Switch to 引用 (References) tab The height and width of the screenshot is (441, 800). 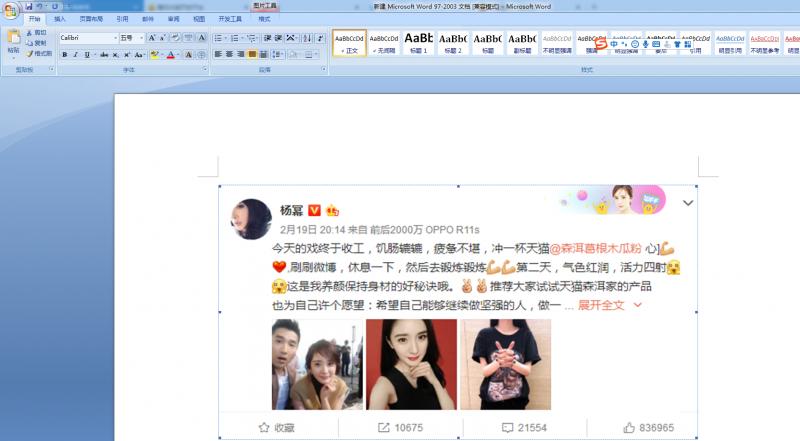122,19
